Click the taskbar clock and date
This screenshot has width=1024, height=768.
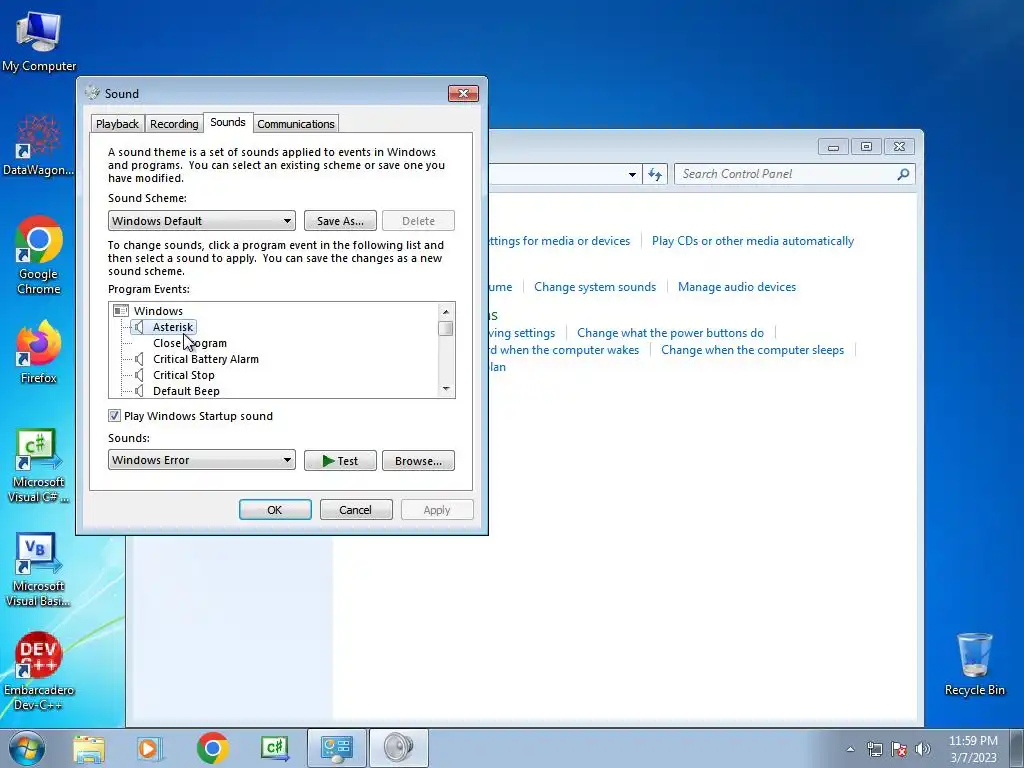click(x=973, y=749)
